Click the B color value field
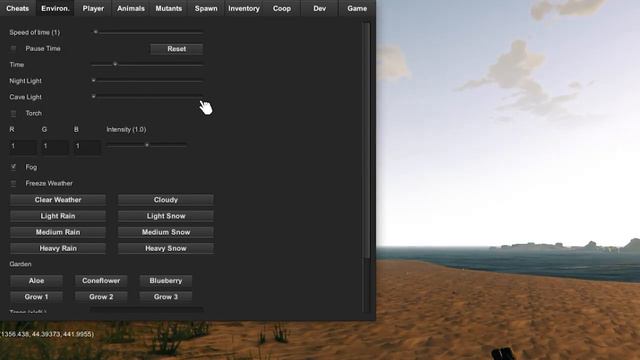Viewport: 640px width, 360px height. [87, 147]
